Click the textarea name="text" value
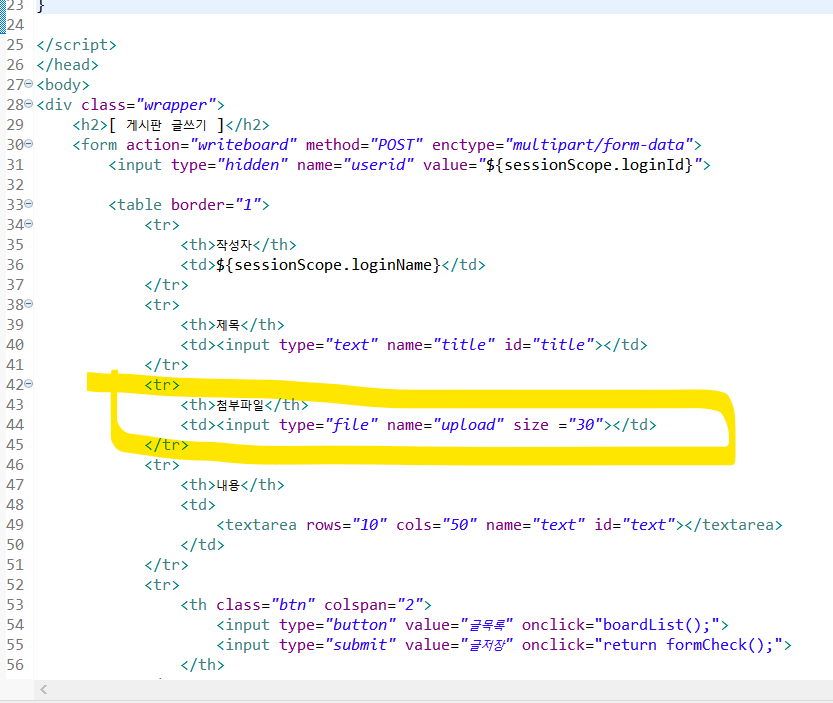Viewport: 833px width, 703px height. coord(558,524)
